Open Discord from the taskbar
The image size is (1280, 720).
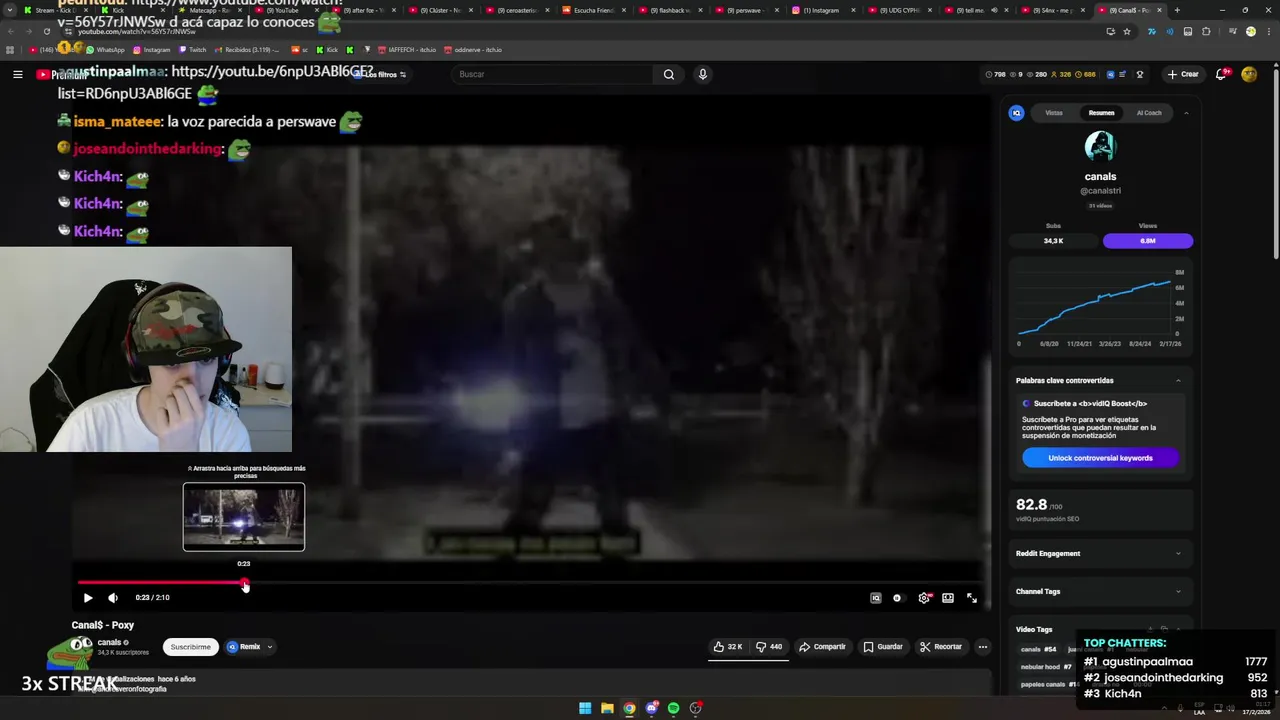click(651, 708)
